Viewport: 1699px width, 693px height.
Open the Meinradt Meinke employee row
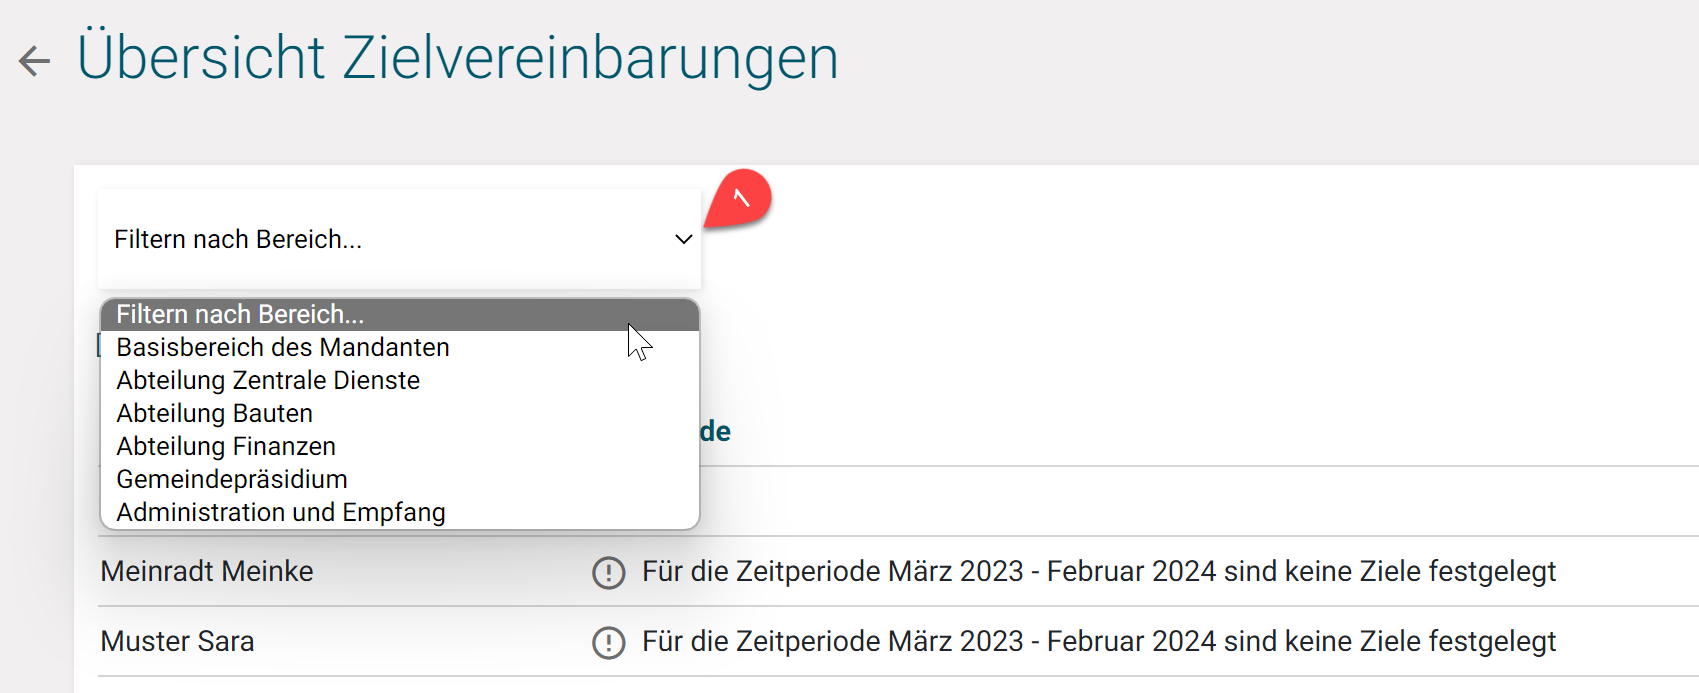207,571
